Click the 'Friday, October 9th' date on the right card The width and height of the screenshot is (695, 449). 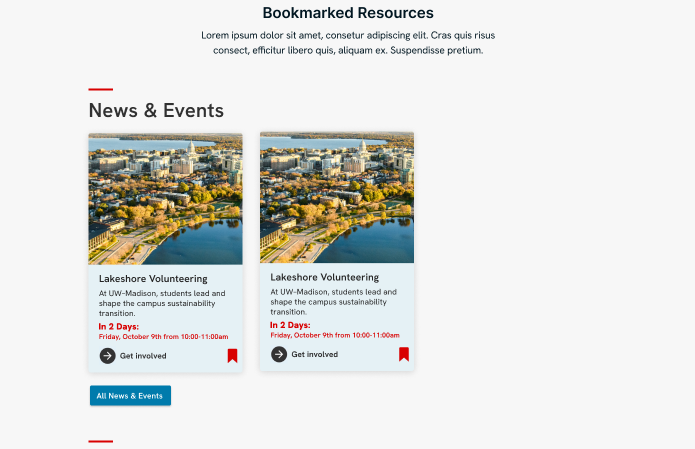point(335,336)
